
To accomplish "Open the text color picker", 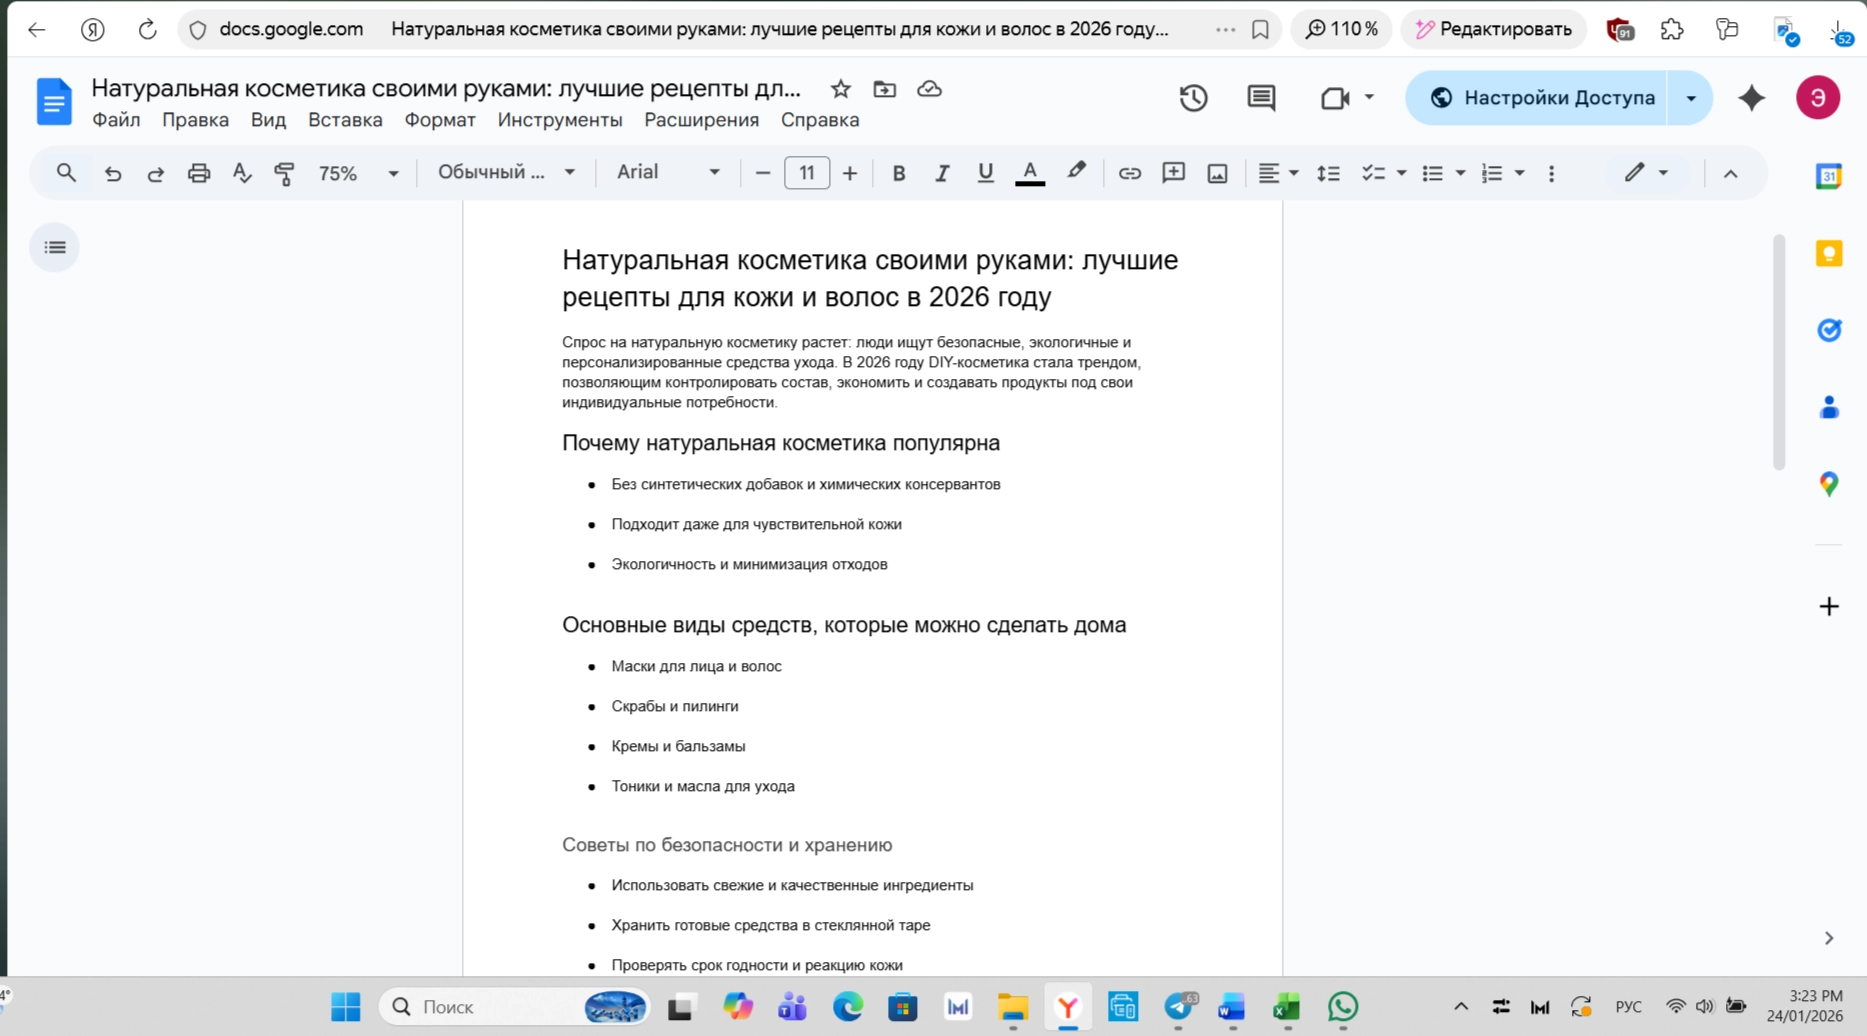I will coord(1029,173).
